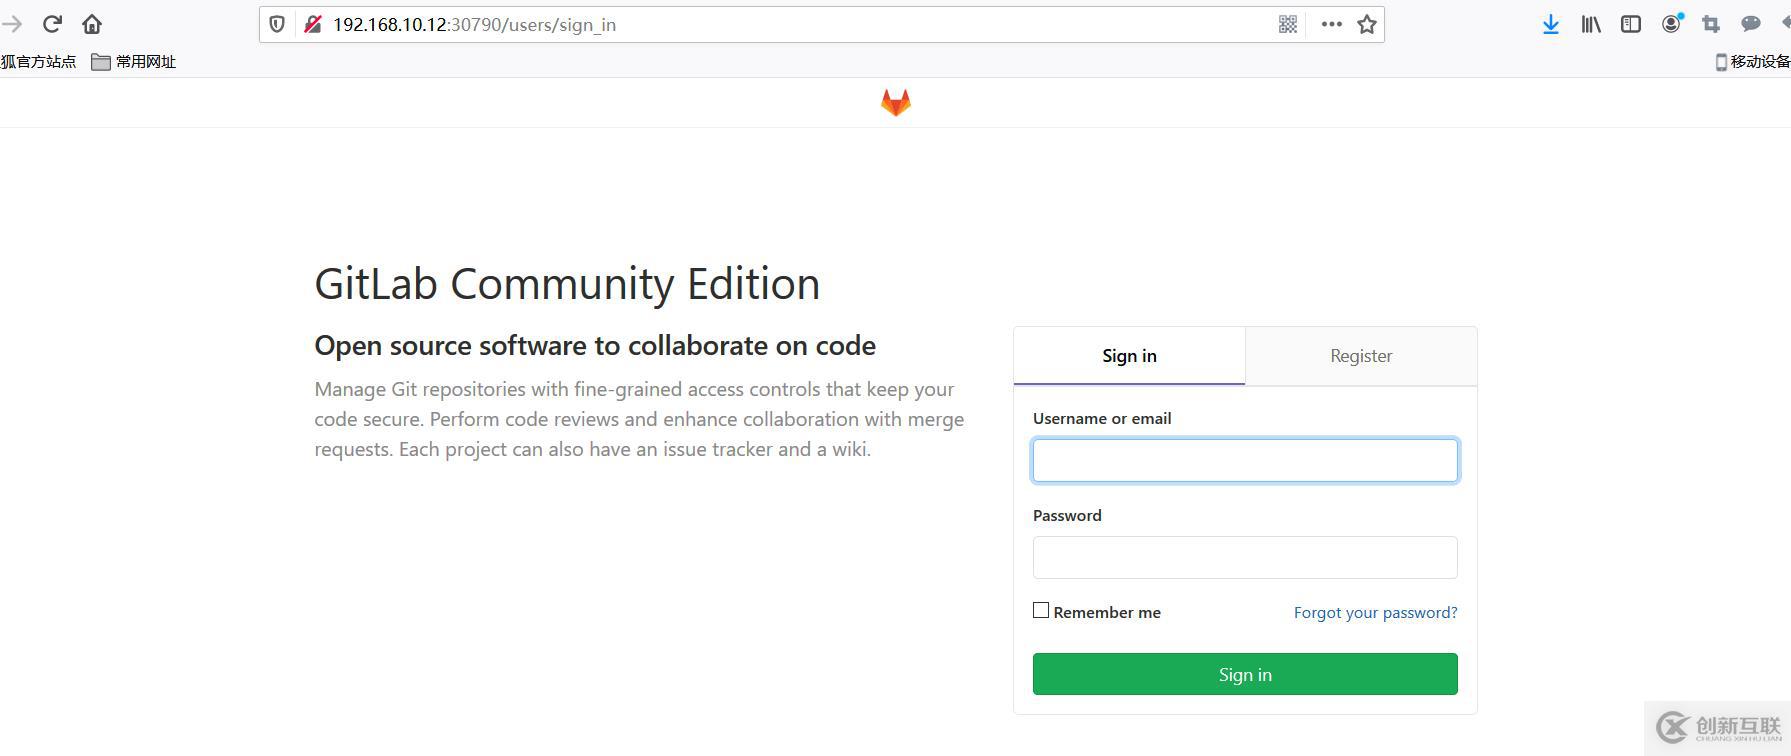Open the Firefox account avatar icon
1791x756 pixels.
point(1672,24)
